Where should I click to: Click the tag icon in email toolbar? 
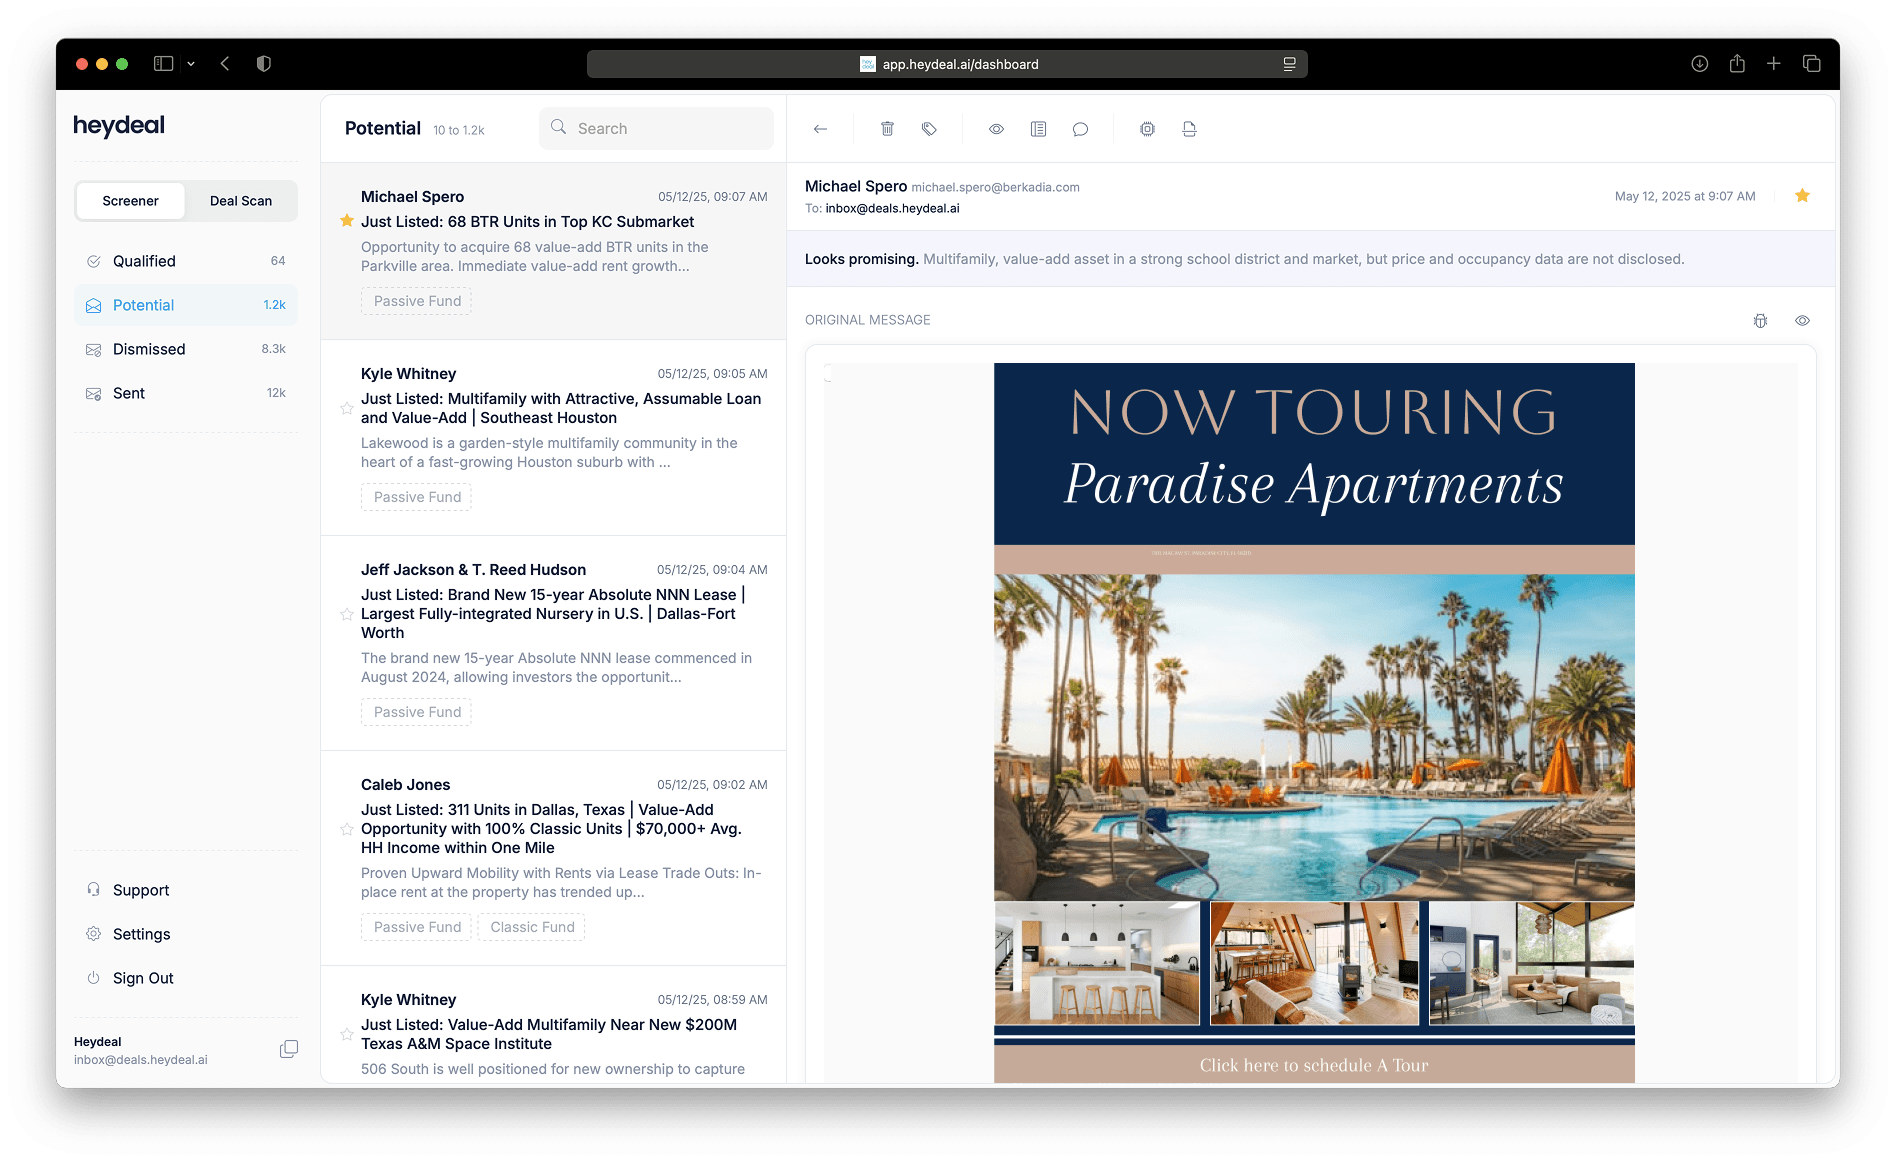click(929, 129)
